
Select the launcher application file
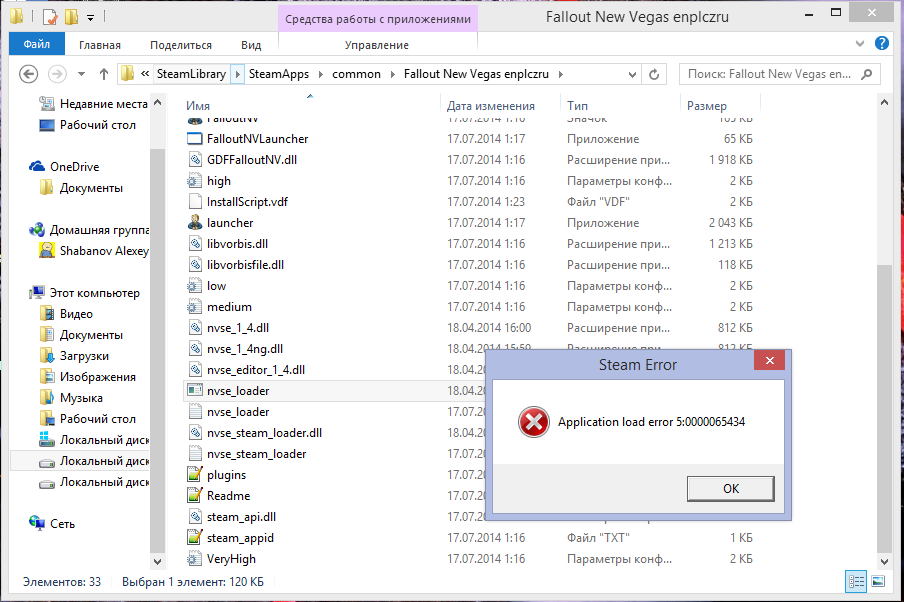[230, 223]
